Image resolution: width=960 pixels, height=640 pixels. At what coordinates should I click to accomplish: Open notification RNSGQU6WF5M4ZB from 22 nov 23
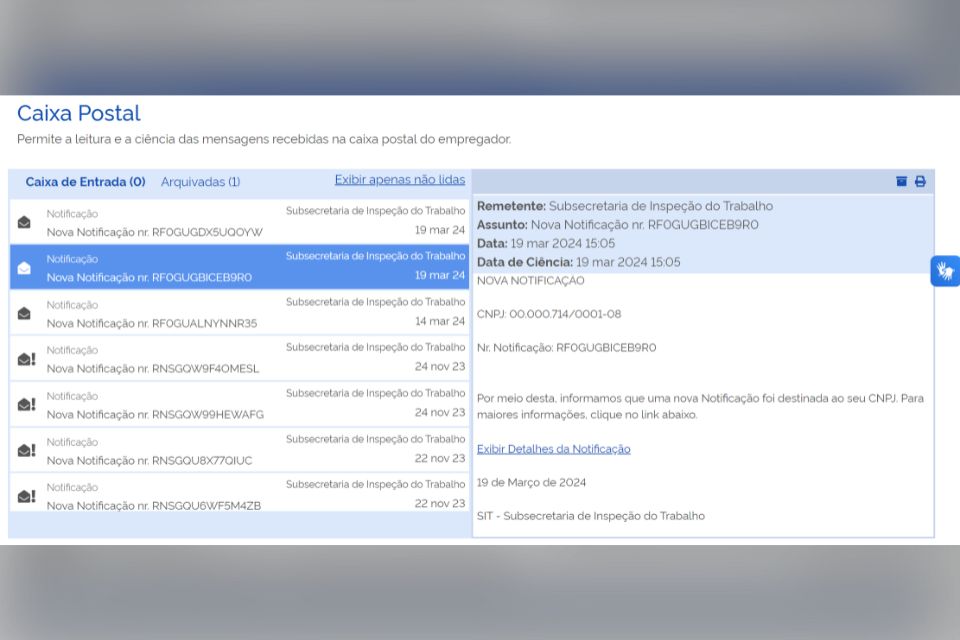pos(239,495)
